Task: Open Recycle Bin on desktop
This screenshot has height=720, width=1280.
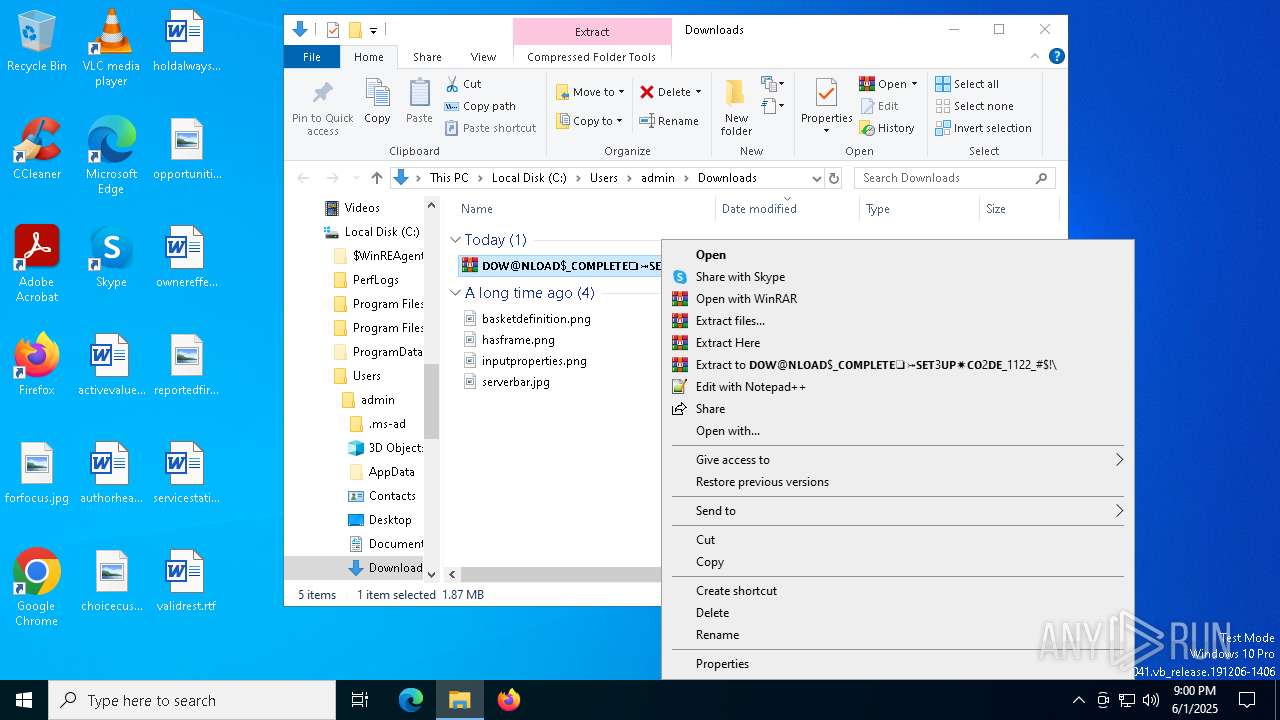Action: (x=37, y=41)
